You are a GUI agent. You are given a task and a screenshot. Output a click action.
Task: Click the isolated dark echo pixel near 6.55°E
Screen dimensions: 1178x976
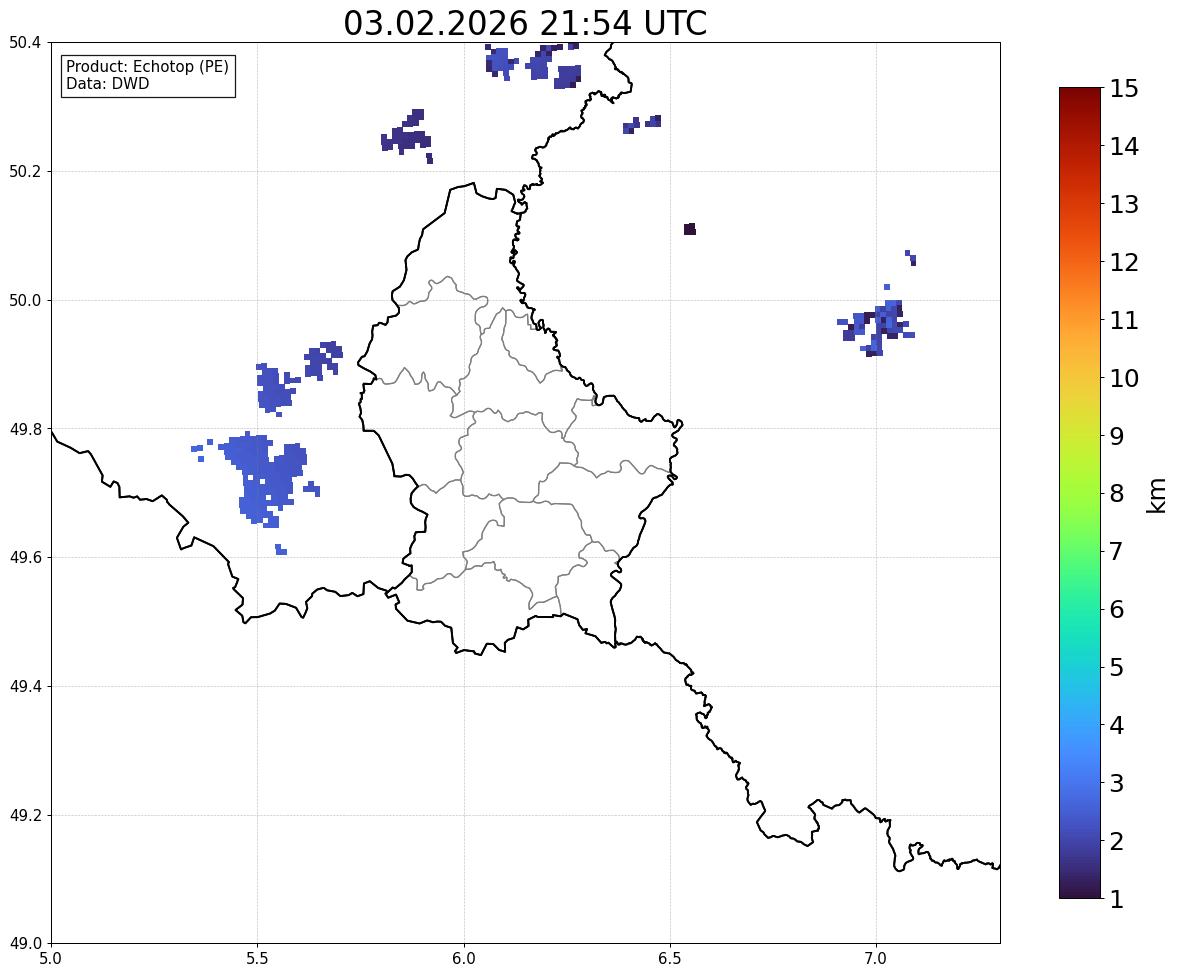(x=690, y=229)
